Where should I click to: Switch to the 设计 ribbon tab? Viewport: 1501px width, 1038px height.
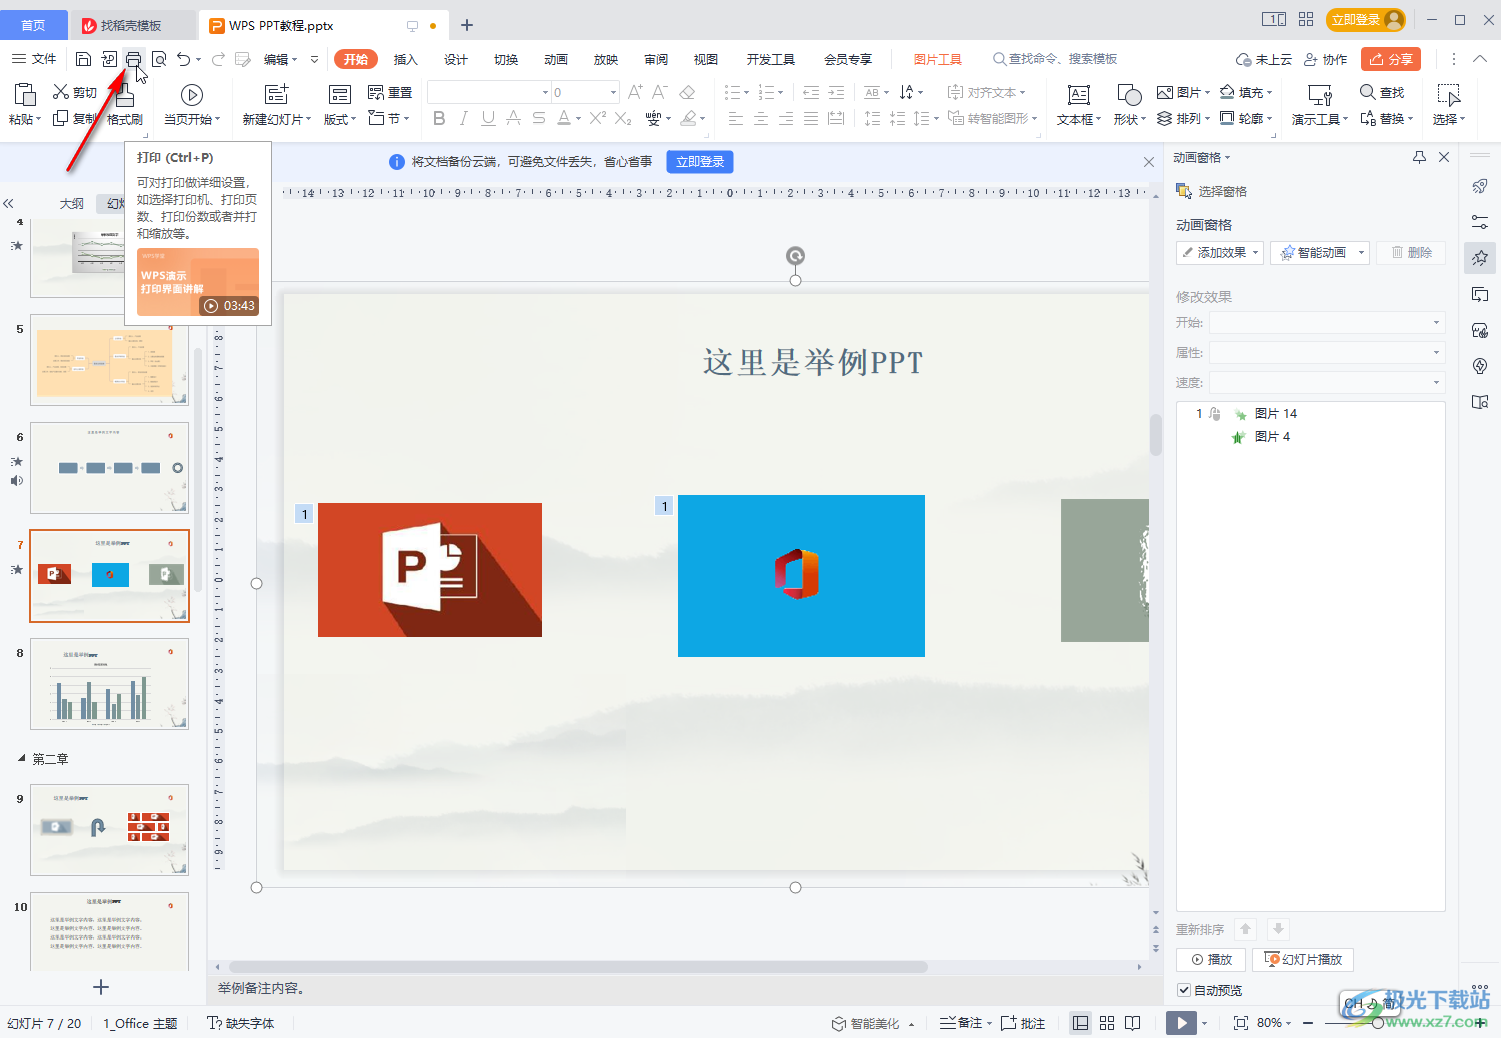point(456,59)
